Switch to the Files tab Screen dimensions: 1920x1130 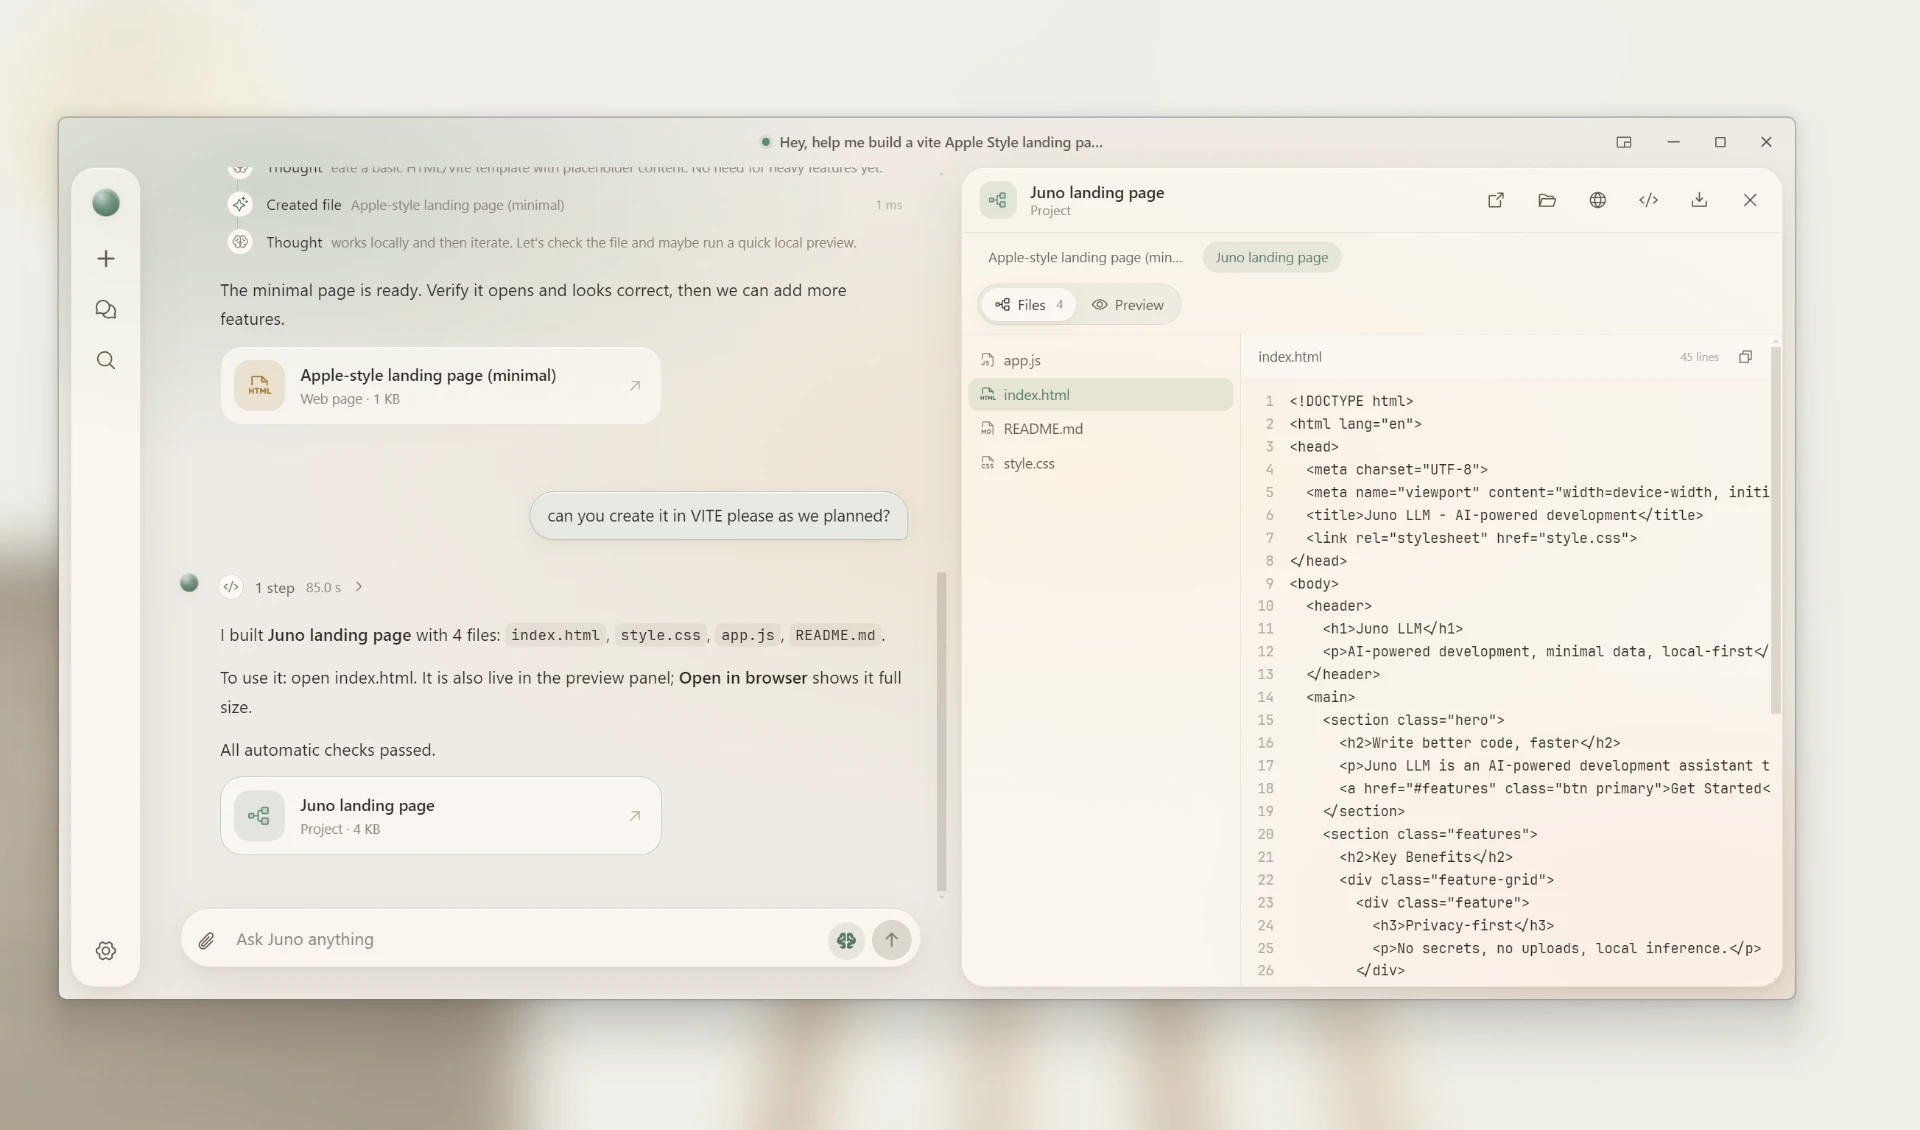[x=1029, y=305]
